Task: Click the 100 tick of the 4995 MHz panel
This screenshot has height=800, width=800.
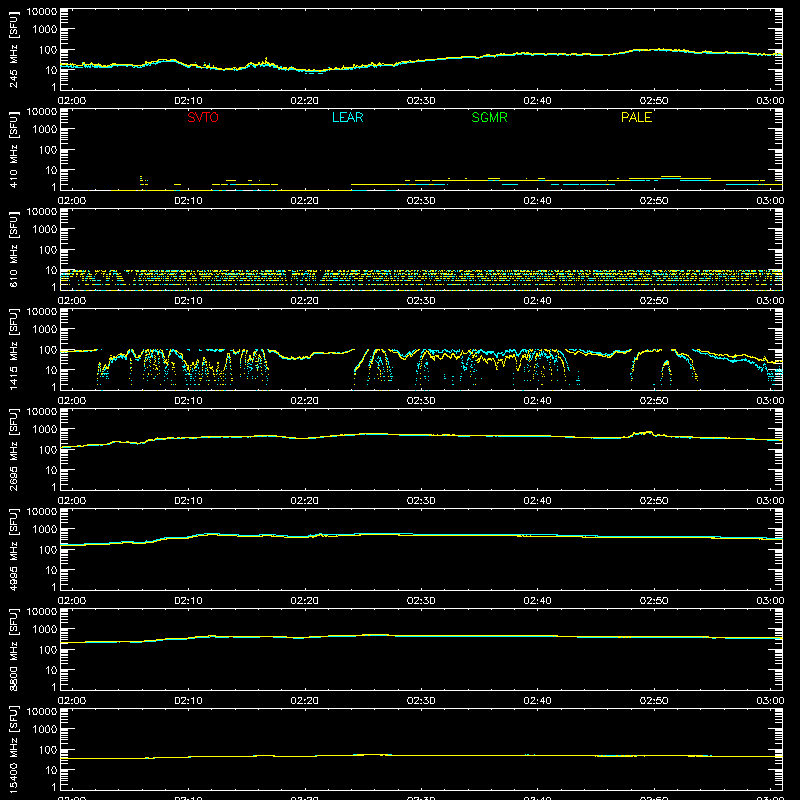Action: 49,550
